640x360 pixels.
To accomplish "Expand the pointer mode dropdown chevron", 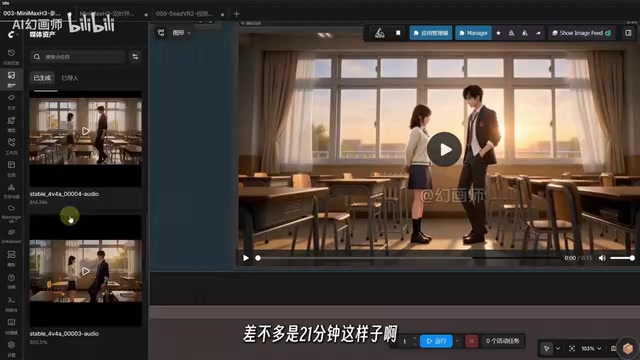I will pos(558,348).
